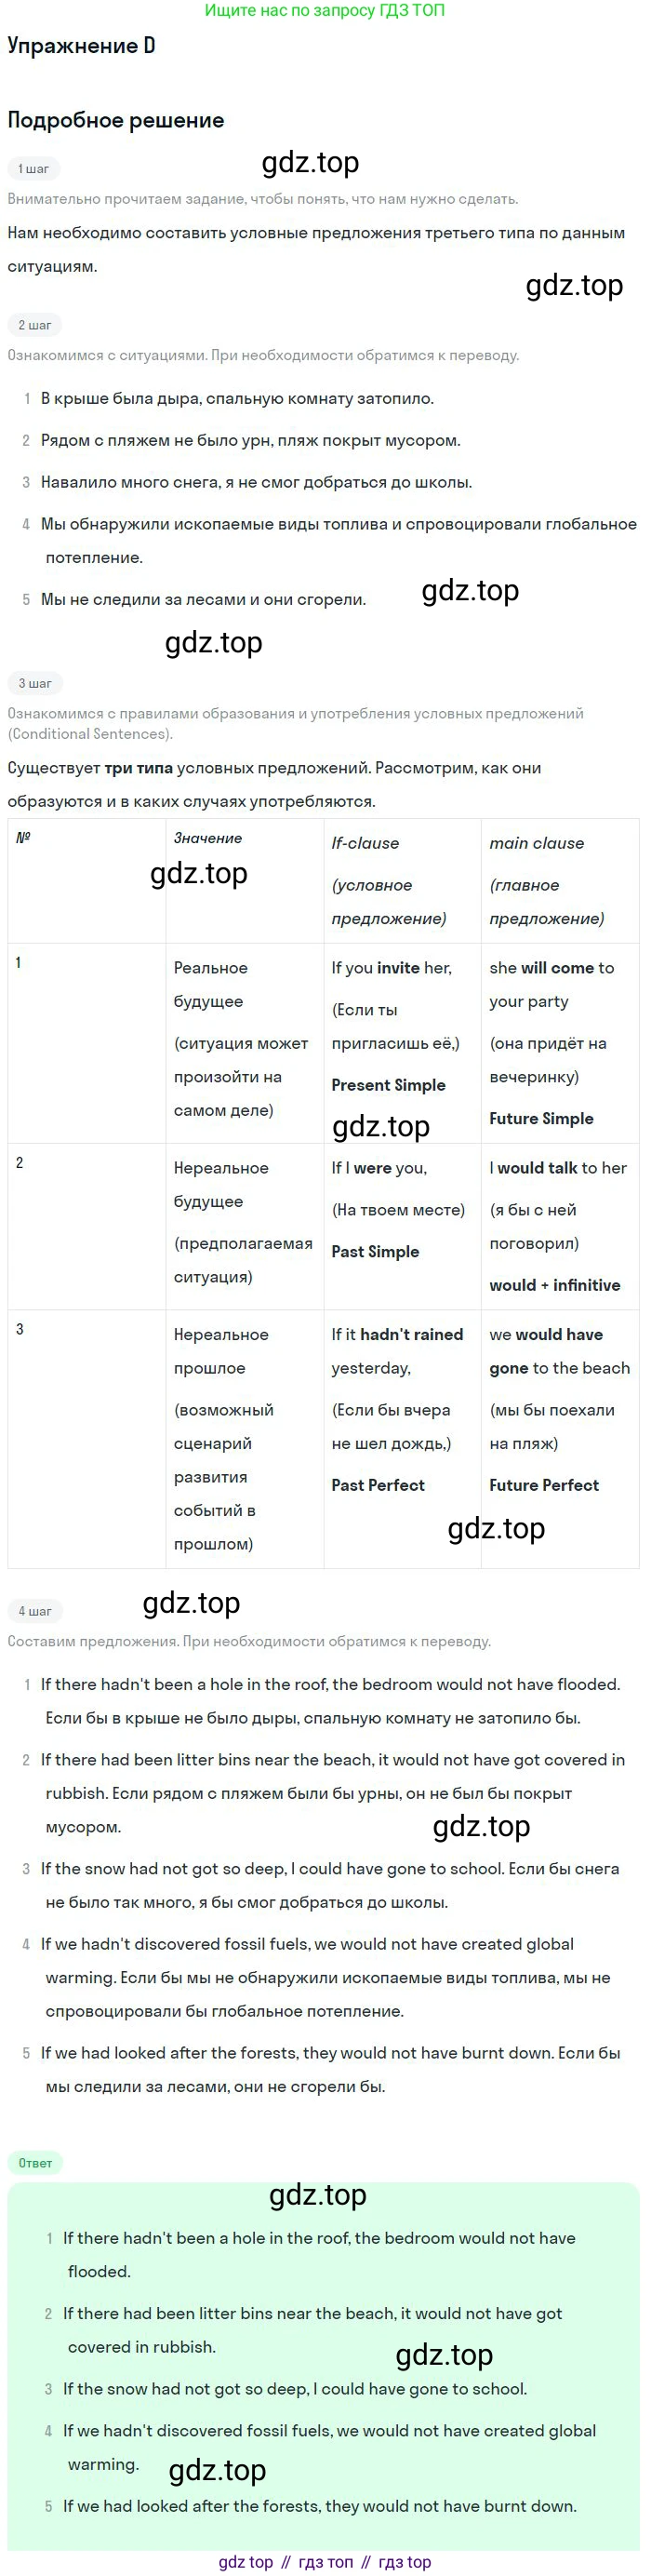Click the 'Past Perfect' cell text

point(378,1485)
